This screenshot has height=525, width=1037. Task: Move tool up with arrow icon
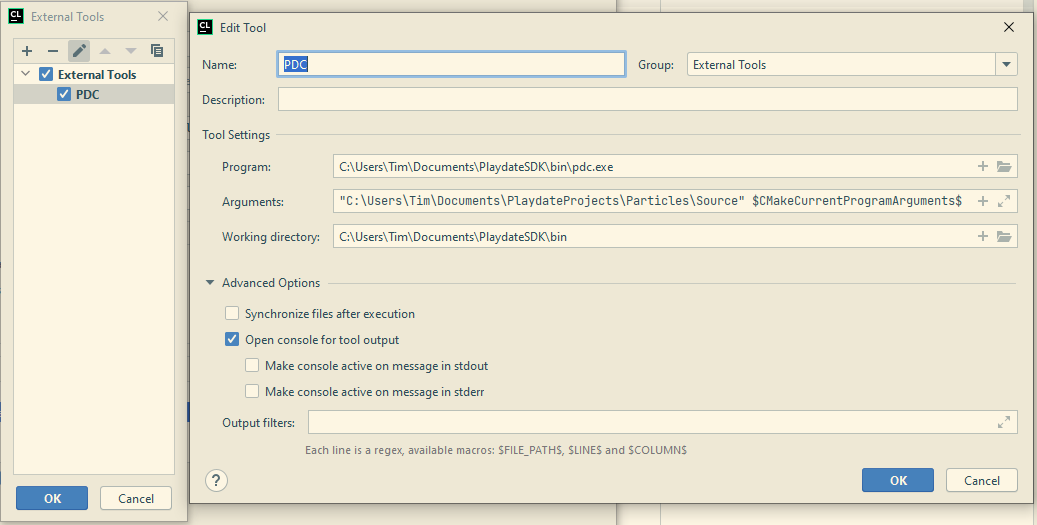pos(104,51)
